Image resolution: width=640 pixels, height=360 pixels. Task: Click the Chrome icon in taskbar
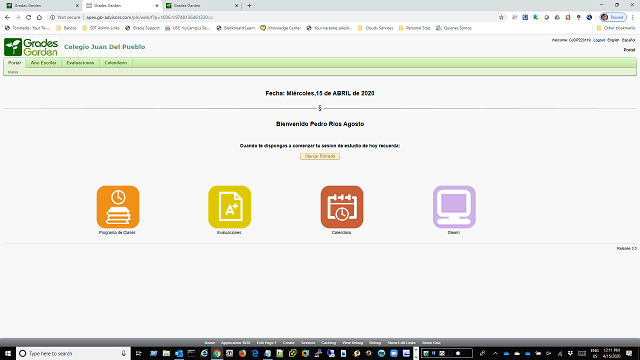217,353
